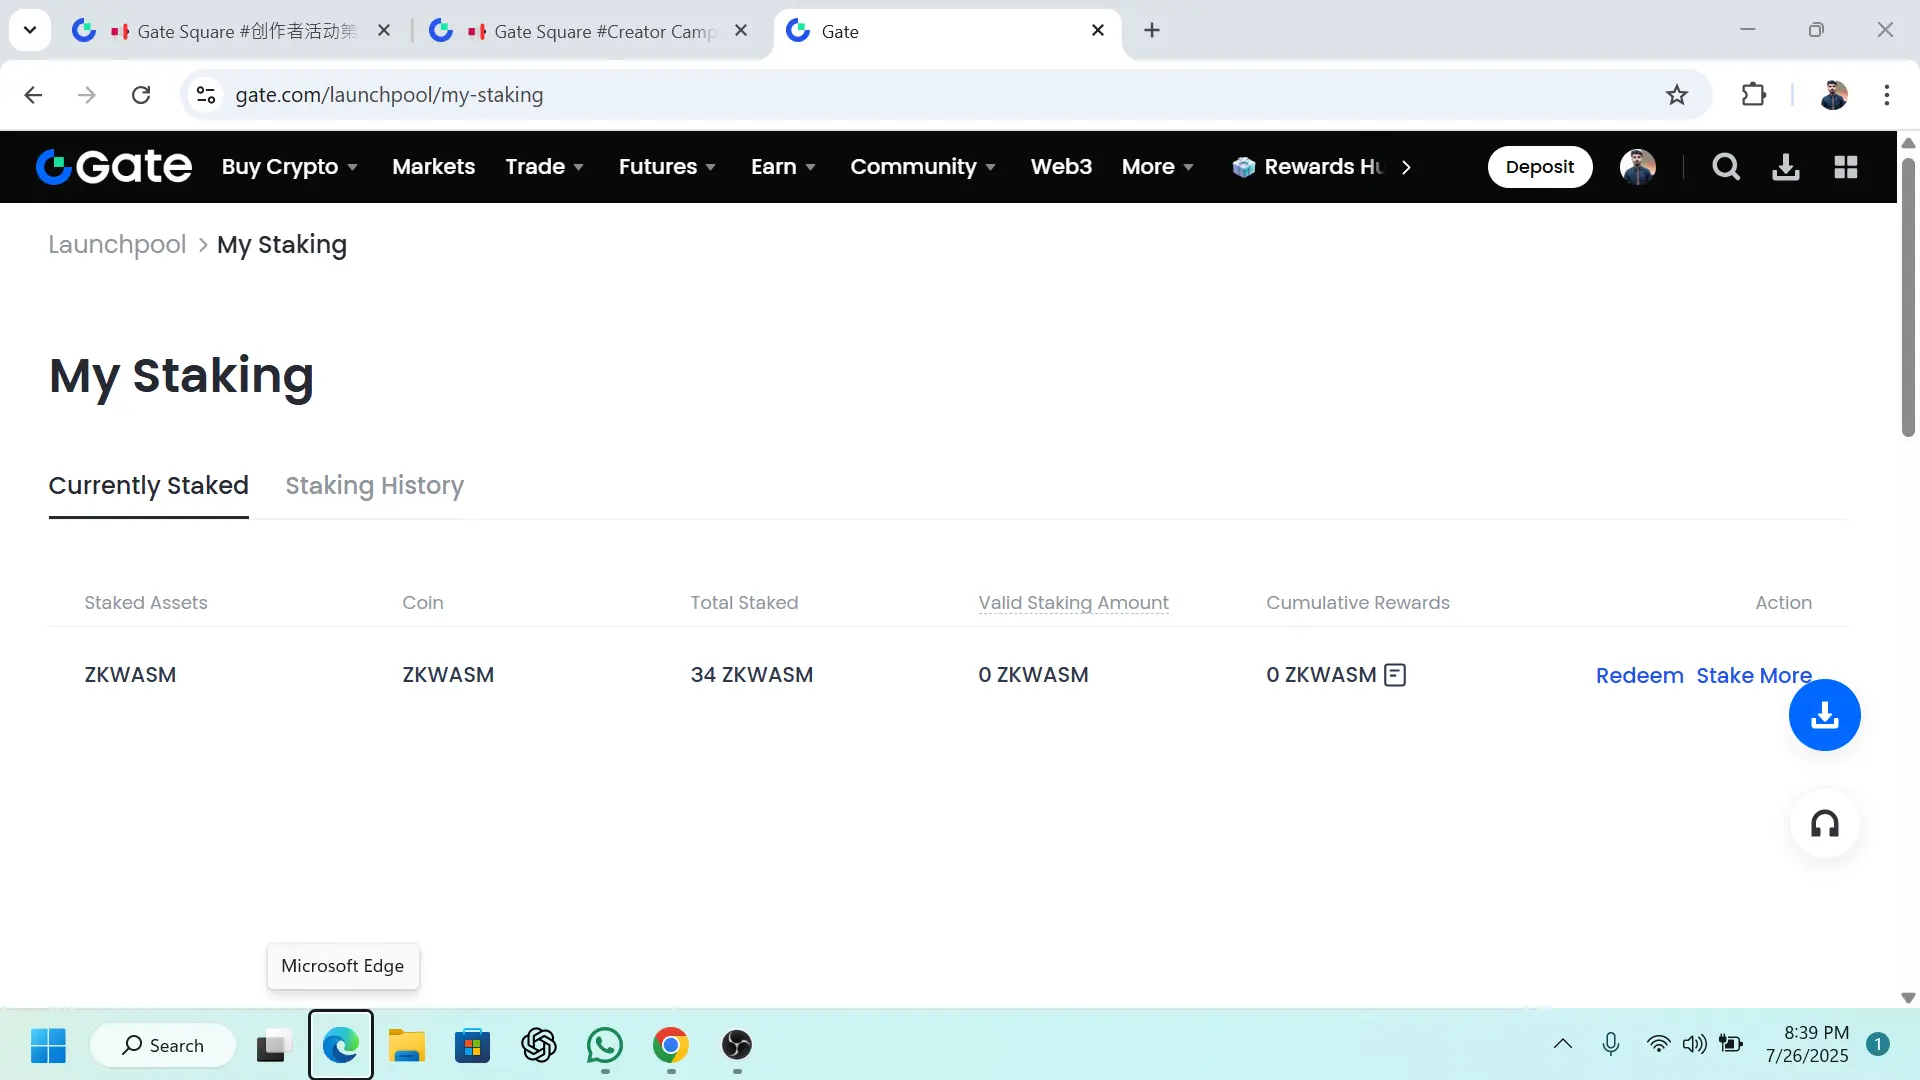Click the Cumulative Rewards column header

pos(1358,603)
